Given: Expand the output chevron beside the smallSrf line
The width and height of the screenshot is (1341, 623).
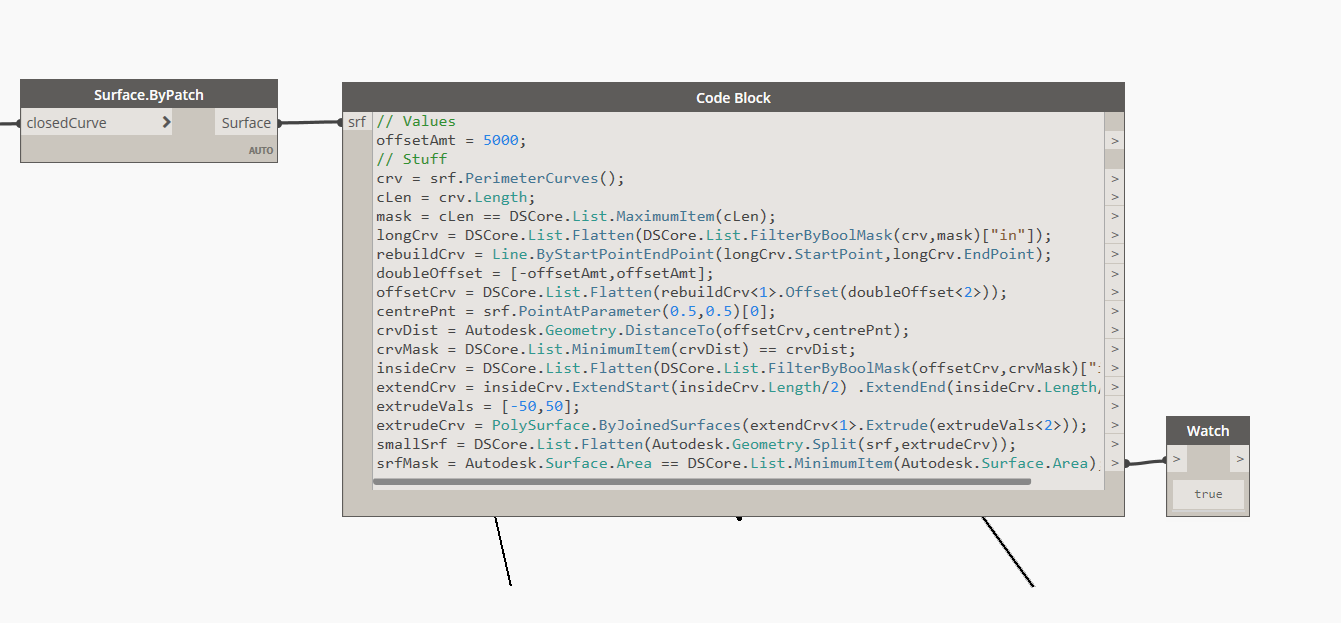Looking at the screenshot, I should [1114, 443].
